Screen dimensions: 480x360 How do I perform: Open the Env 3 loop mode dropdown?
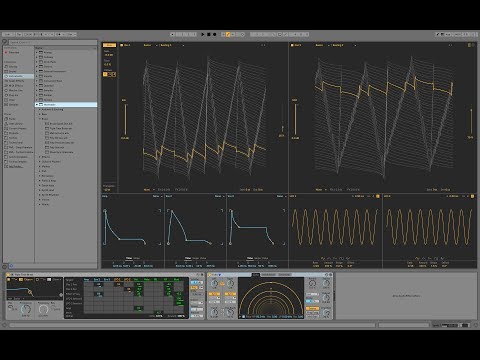point(282,196)
